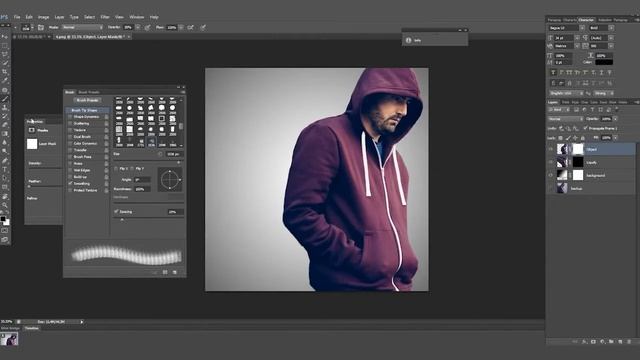The image size is (640, 360).
Task: Select the Brush tool in toolbox
Action: pos(5,99)
